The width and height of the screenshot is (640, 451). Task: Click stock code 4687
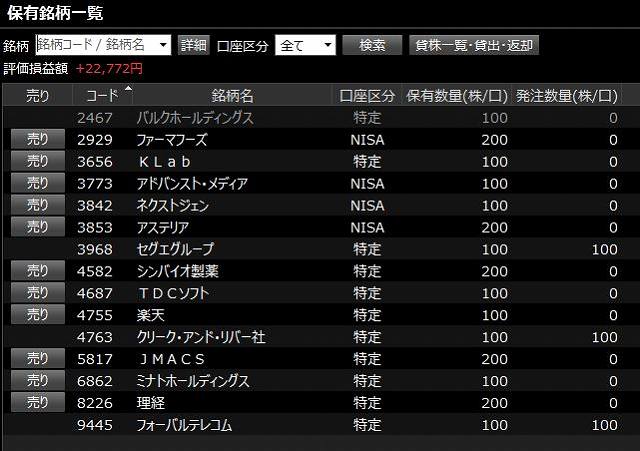[95, 293]
